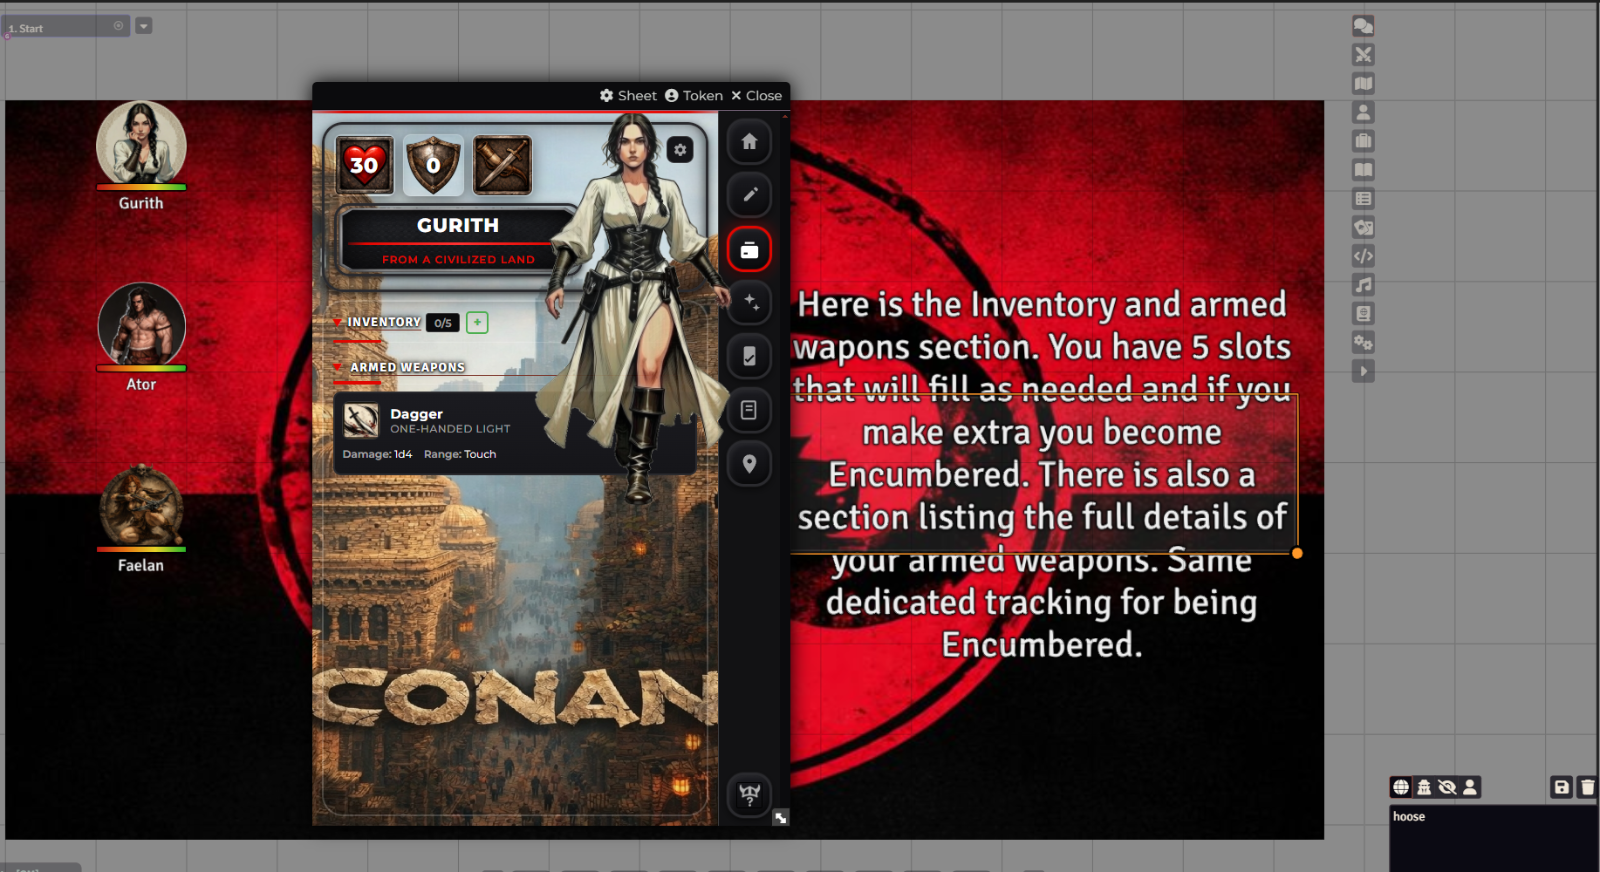Select the public roll globe mode

[x=1401, y=787]
